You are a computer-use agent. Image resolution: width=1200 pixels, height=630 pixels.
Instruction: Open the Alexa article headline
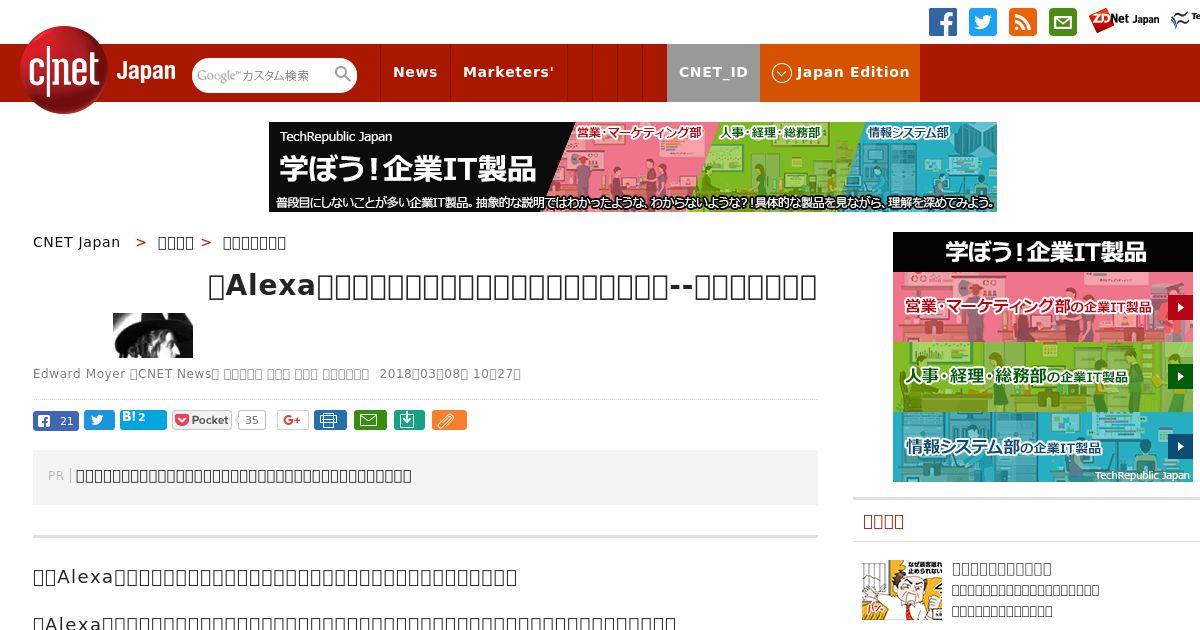512,287
